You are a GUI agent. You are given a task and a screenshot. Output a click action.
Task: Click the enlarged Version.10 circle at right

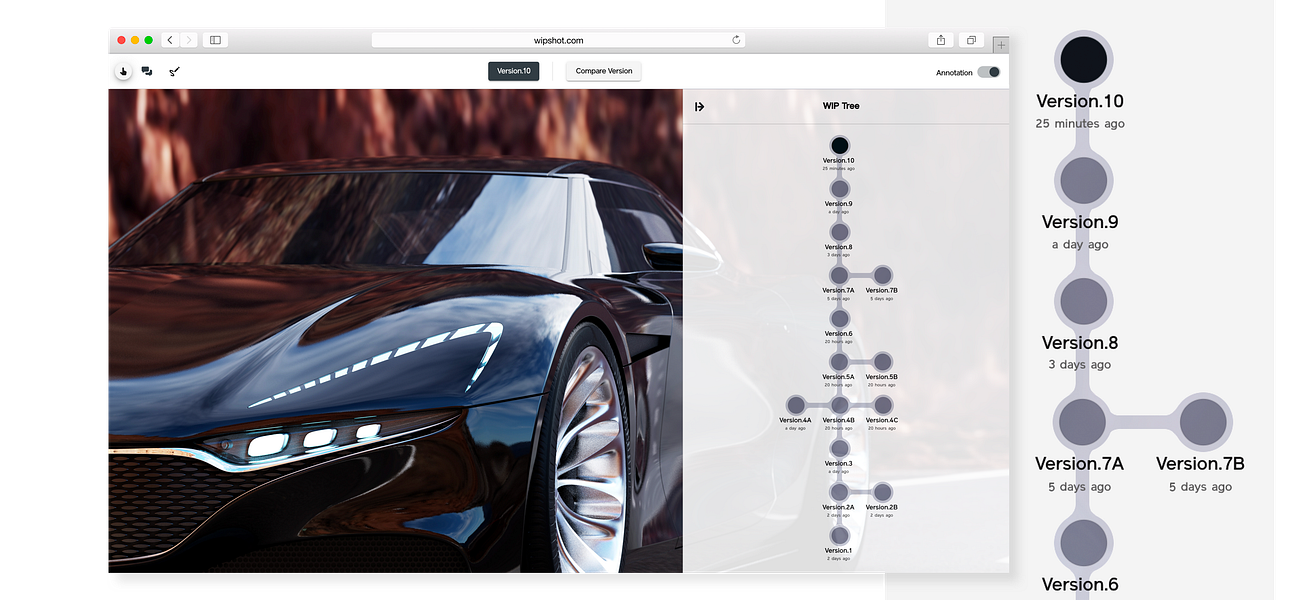[1083, 59]
